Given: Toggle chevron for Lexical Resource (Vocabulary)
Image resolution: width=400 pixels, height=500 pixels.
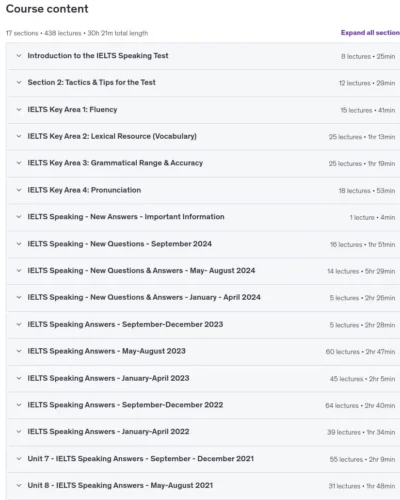Looking at the screenshot, I should (x=19, y=136).
